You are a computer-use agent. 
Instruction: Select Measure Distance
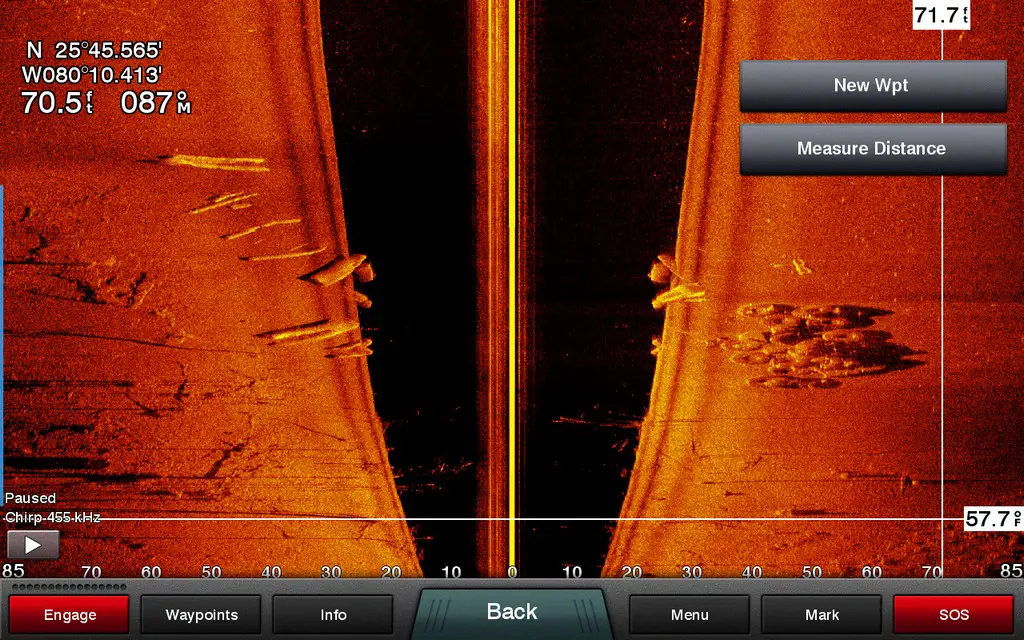[x=872, y=149]
